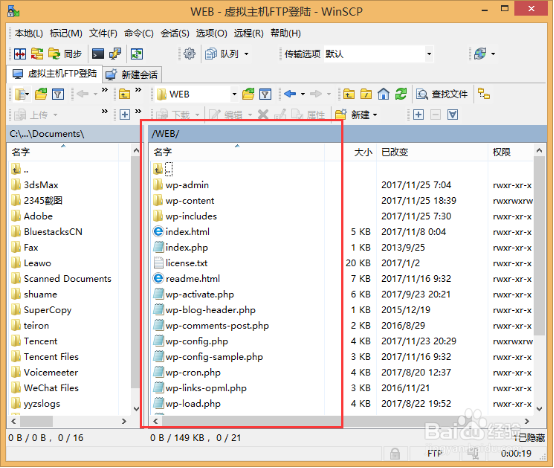
Task: Toggle the remote directory tree icon
Action: [484, 94]
